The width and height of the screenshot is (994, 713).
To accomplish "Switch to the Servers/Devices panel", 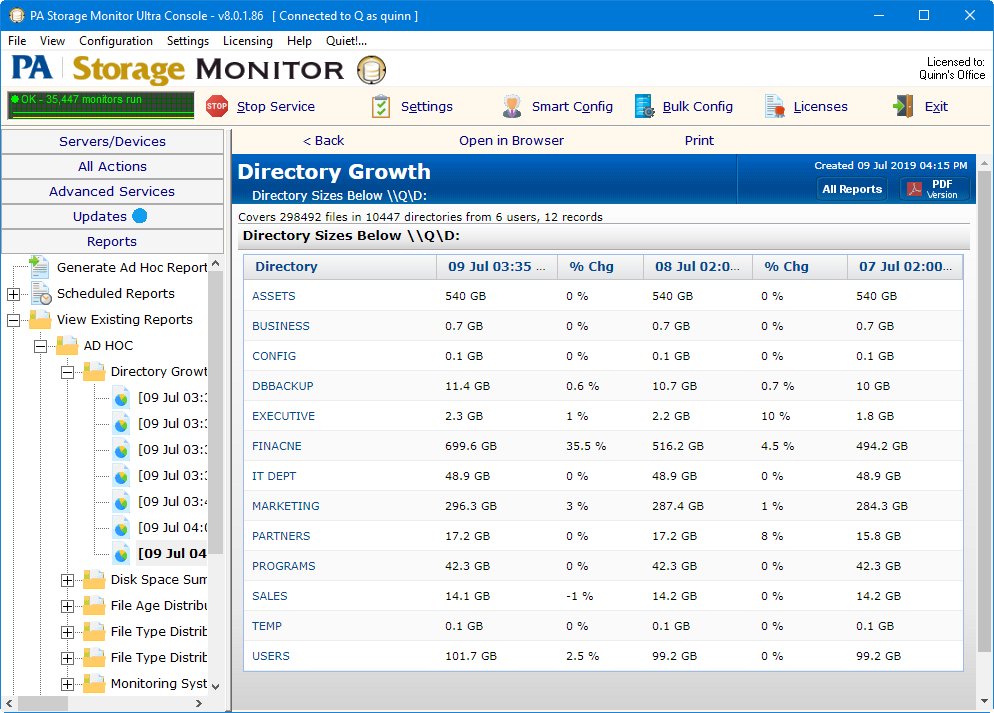I will coord(112,141).
